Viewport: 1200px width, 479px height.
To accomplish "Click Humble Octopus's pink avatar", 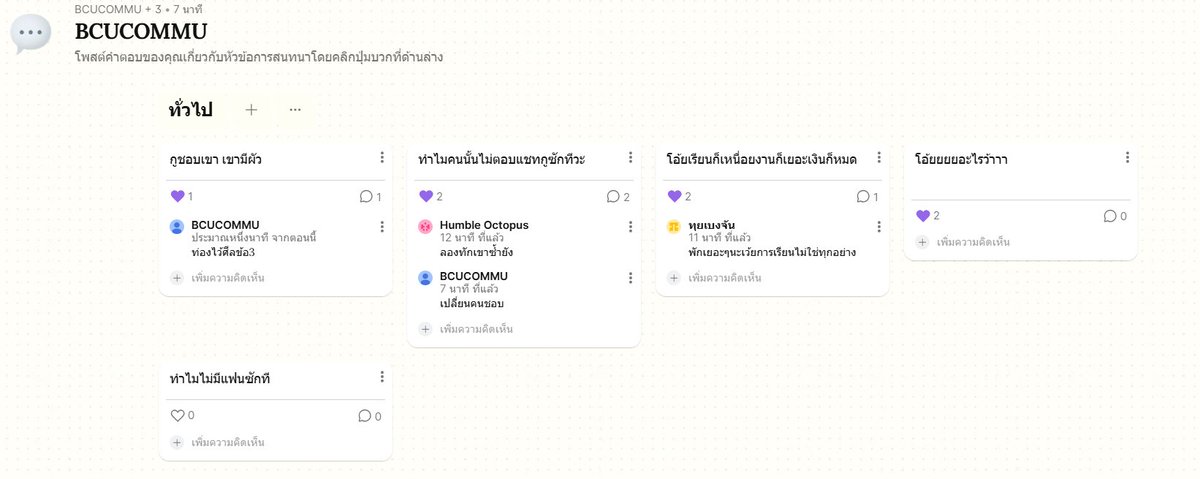I will 425,227.
